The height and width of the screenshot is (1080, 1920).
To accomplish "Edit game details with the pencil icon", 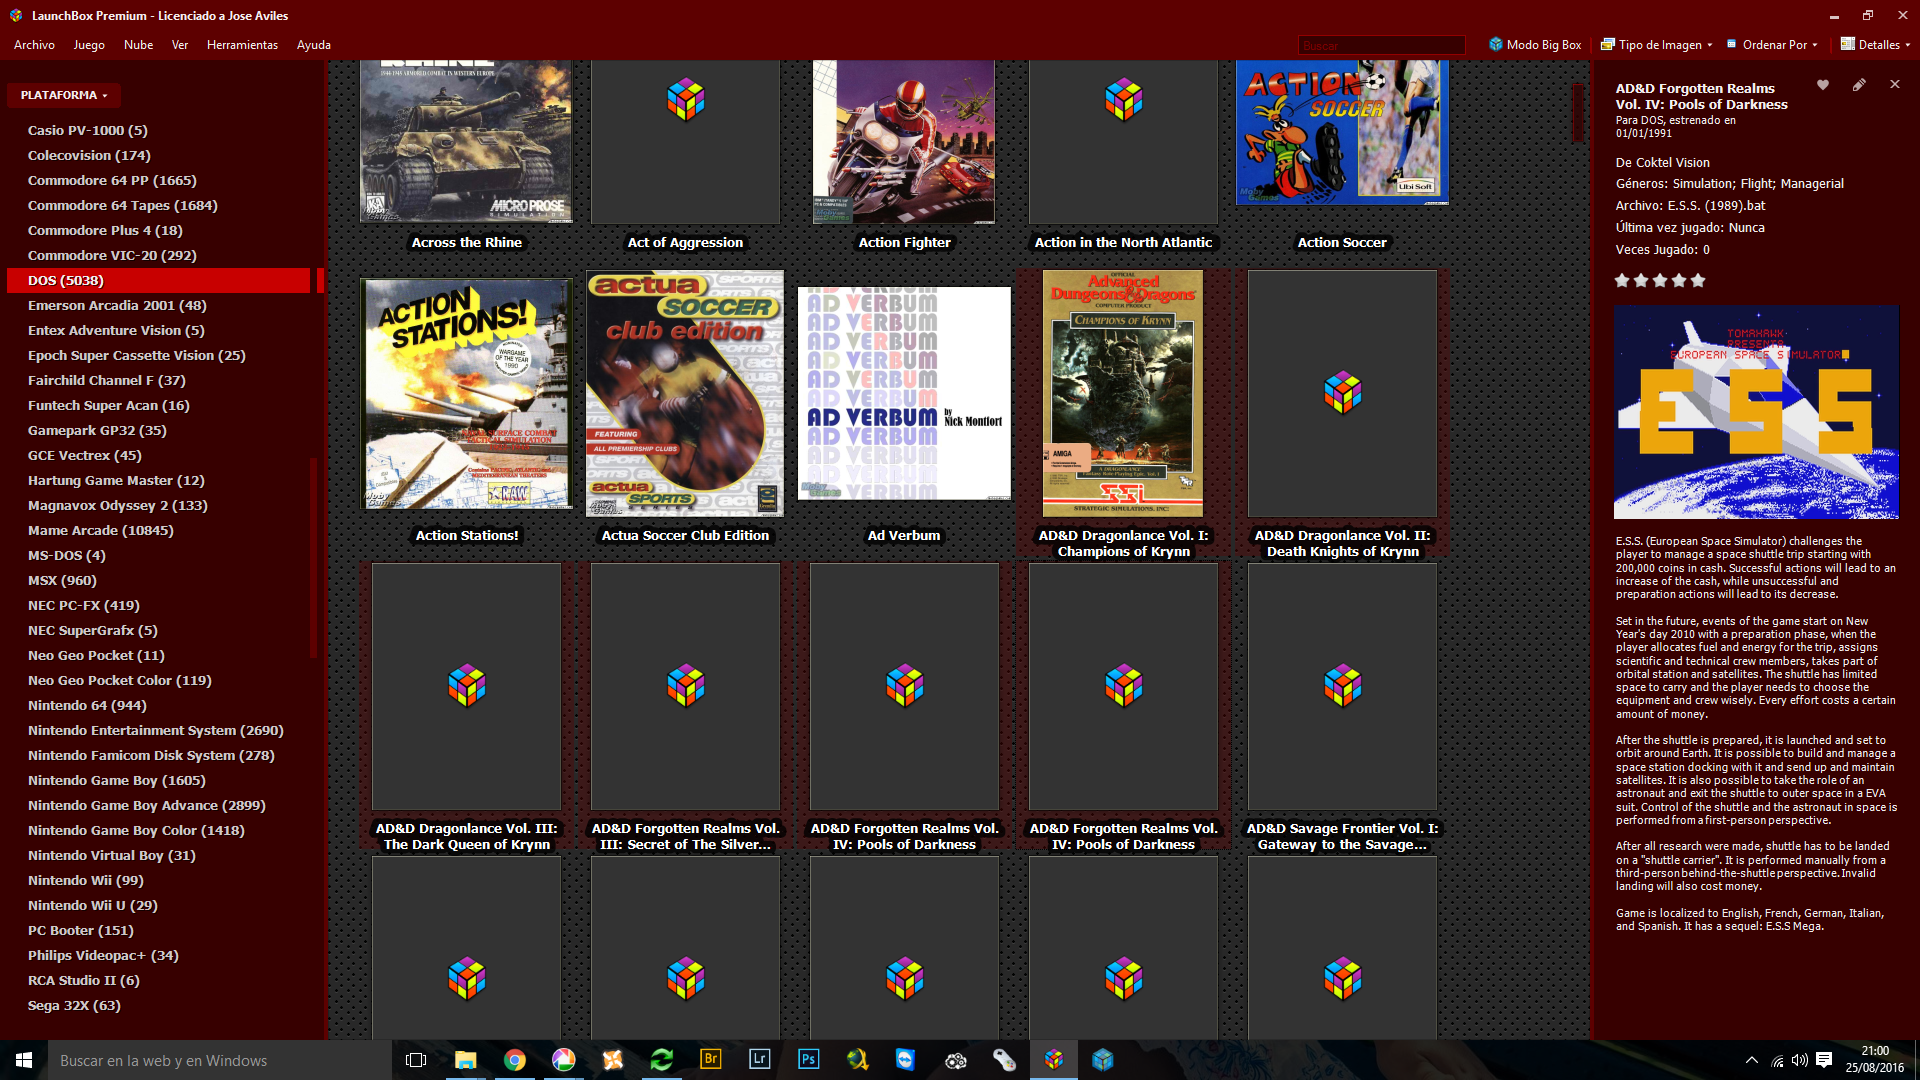I will tap(1859, 85).
